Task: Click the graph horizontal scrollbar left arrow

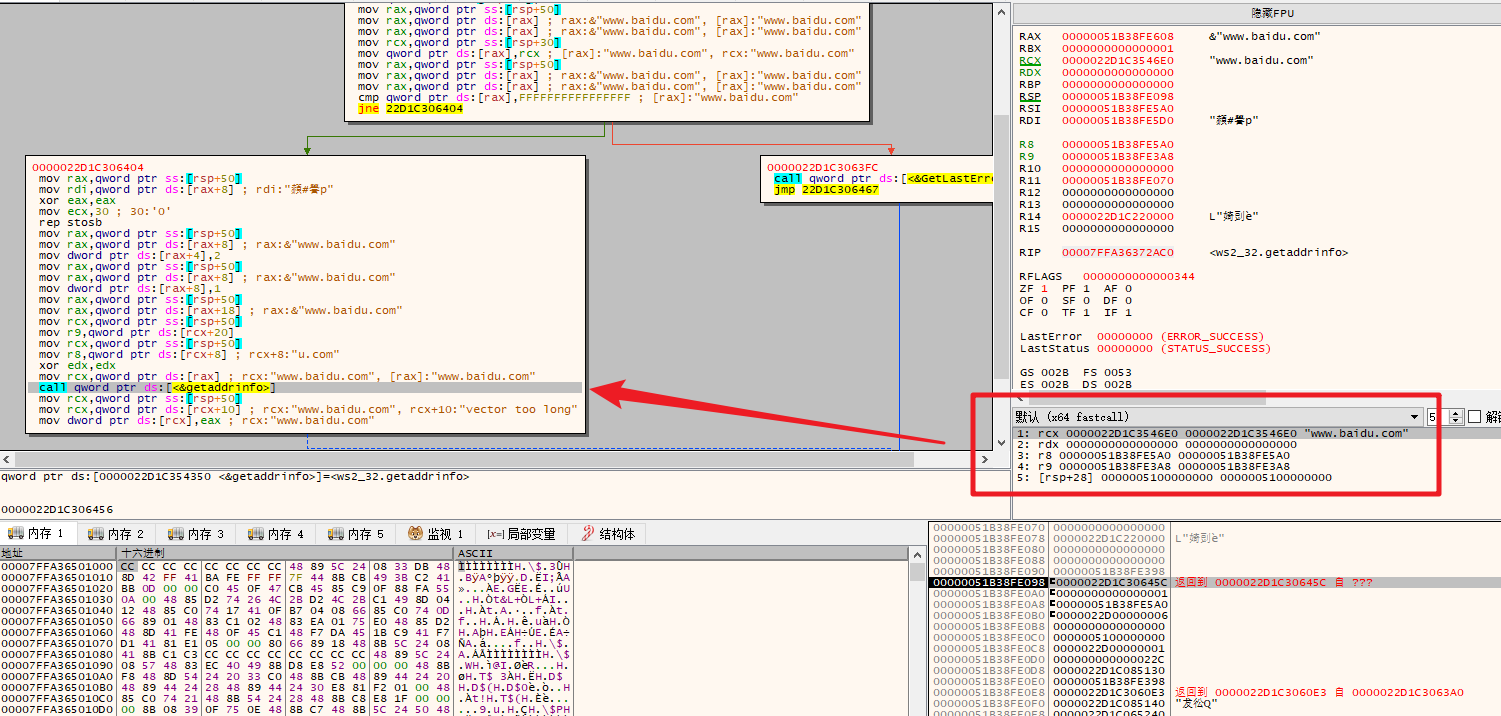Action: click(x=6, y=459)
